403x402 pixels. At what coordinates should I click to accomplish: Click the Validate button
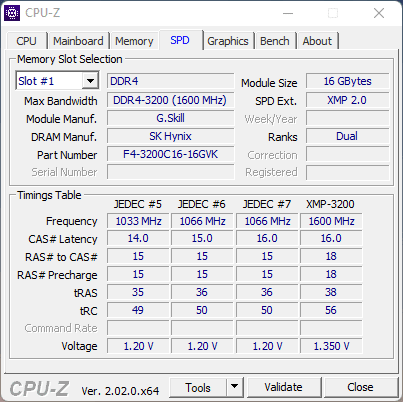point(284,387)
